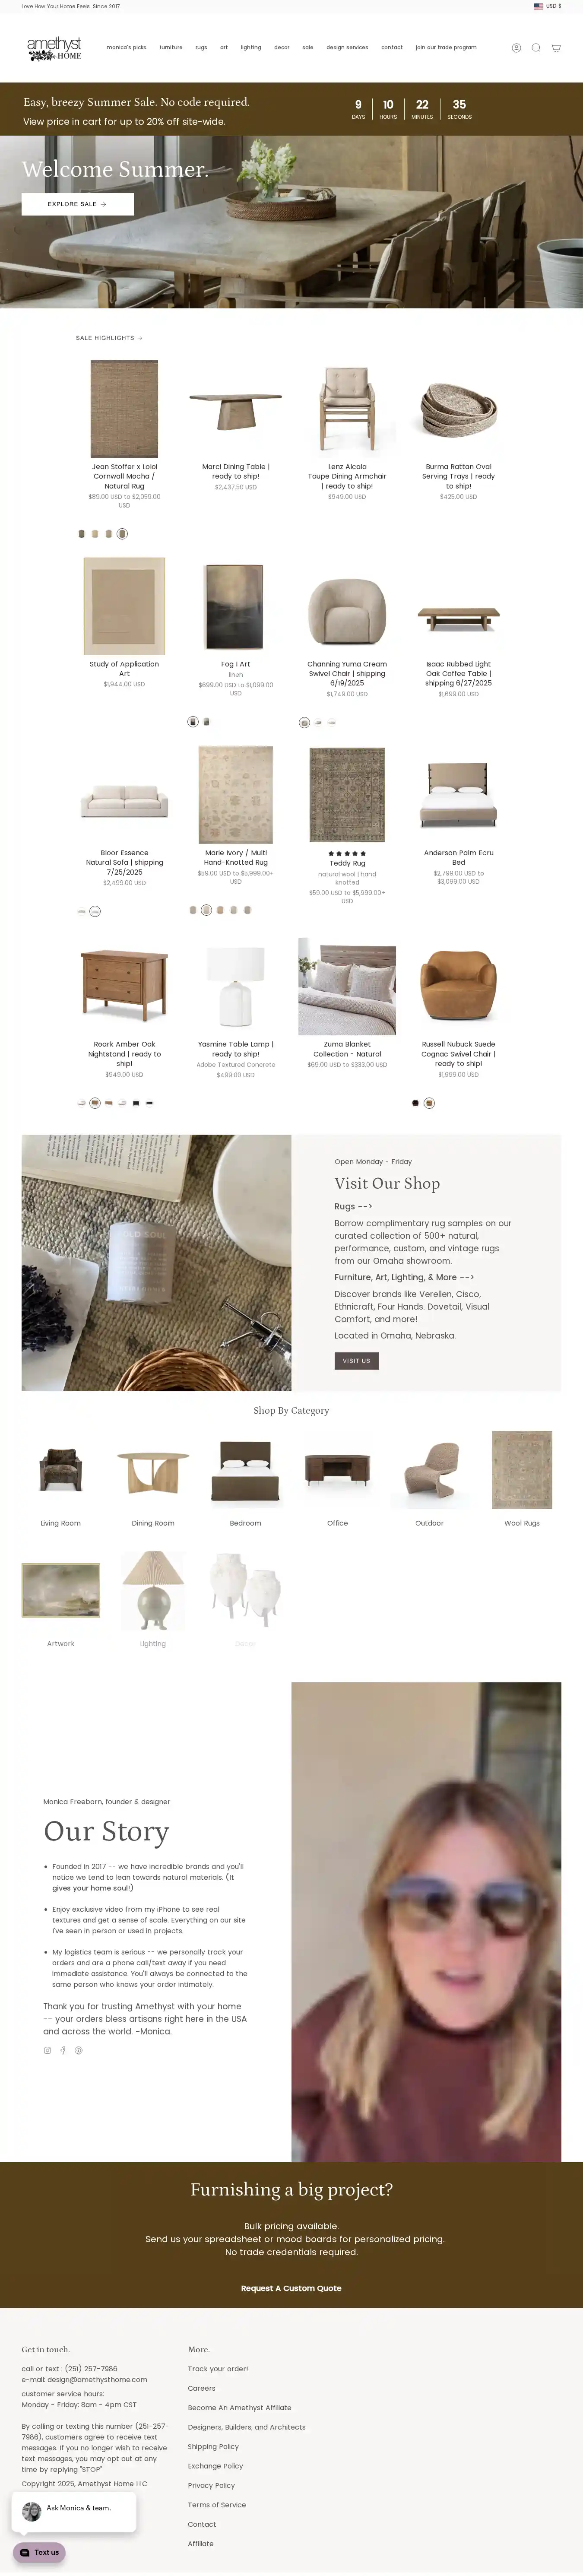Open Instagram icon in Our Story
583x2576 pixels.
(47, 2050)
